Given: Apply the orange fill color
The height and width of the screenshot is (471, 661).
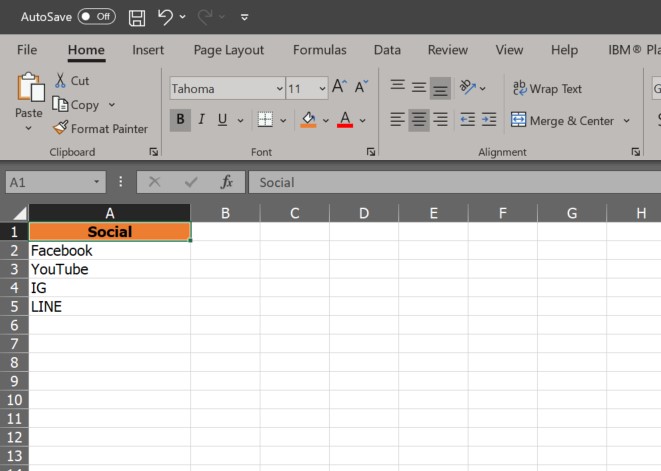Looking at the screenshot, I should coord(308,120).
